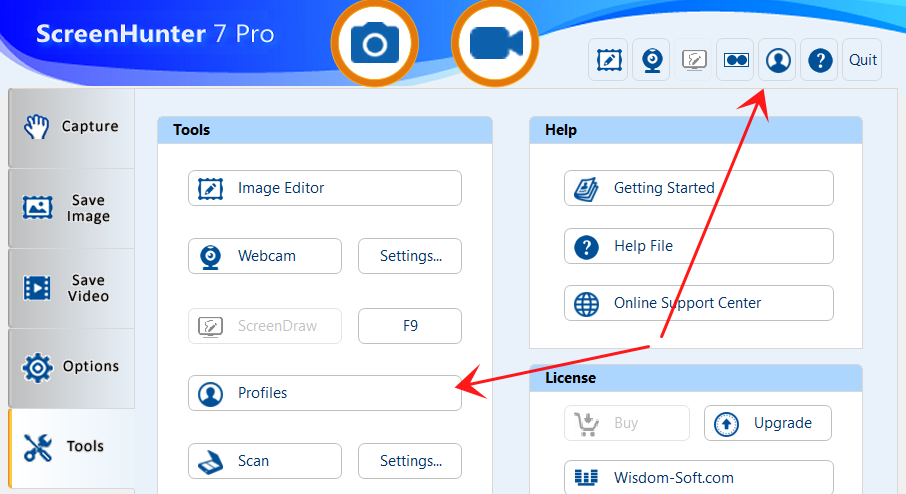Click the Upgrade license button
Image resolution: width=906 pixels, height=494 pixels.
point(768,423)
